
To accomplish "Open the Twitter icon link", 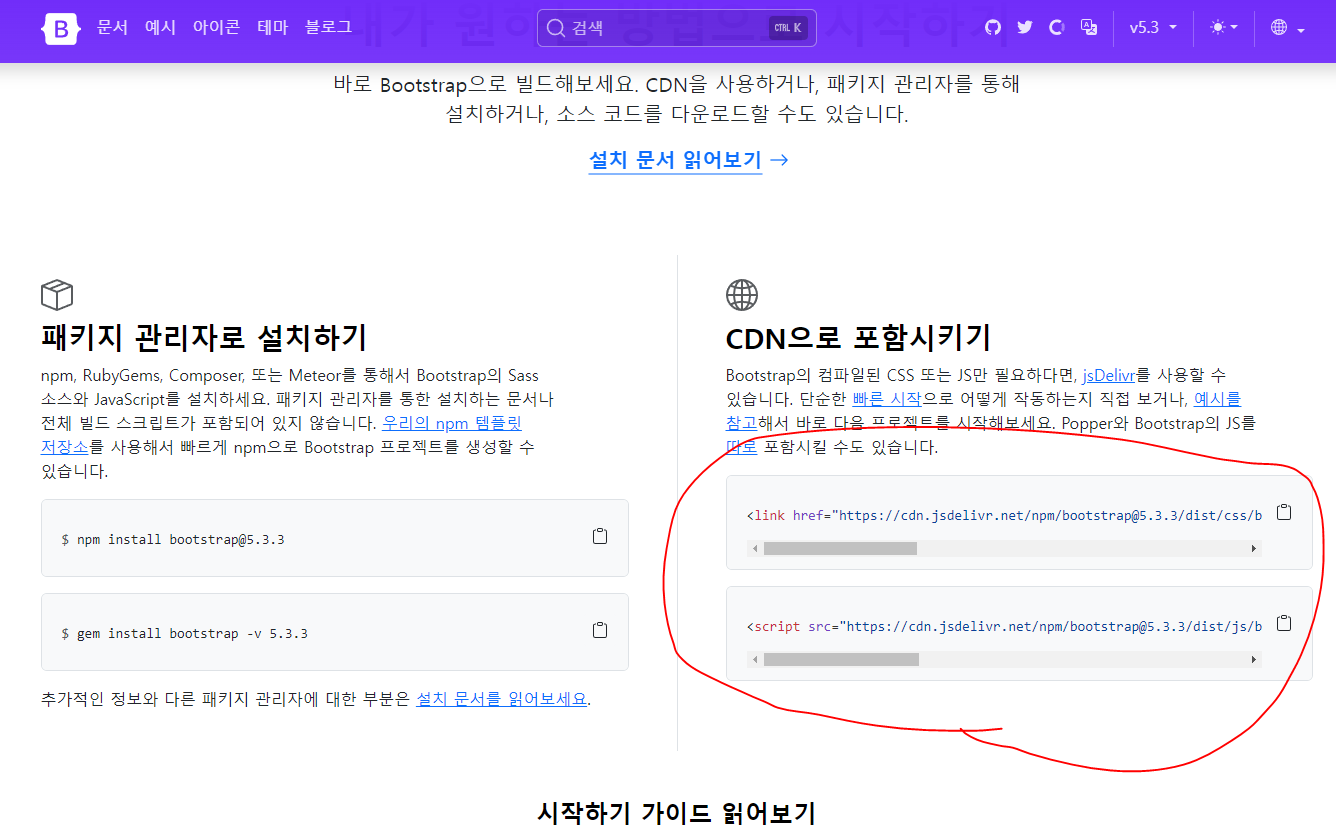I will pos(1025,28).
